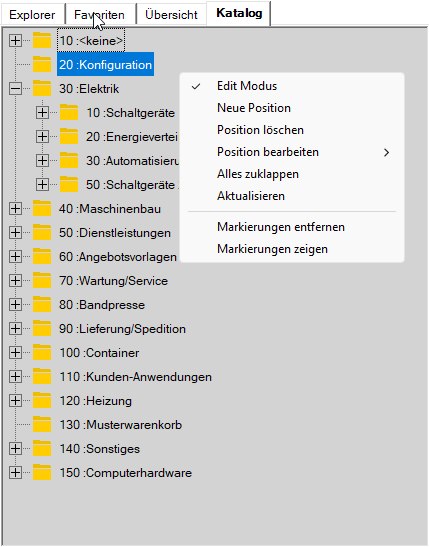This screenshot has height=547, width=429.
Task: Click the folder icon of 40 :Maschinenbau
Action: click(x=42, y=209)
